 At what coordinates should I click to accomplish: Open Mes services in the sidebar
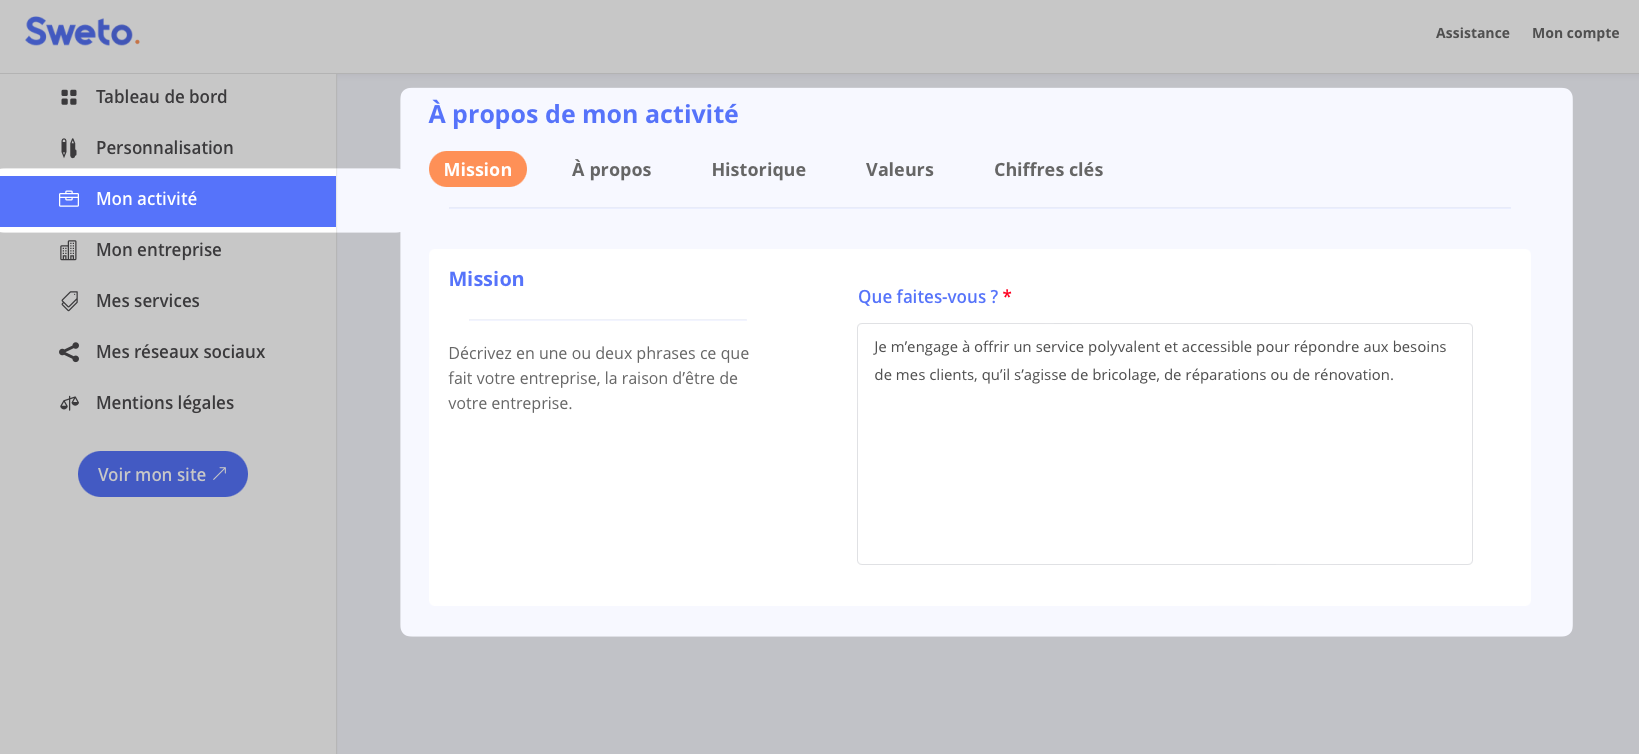coord(148,301)
